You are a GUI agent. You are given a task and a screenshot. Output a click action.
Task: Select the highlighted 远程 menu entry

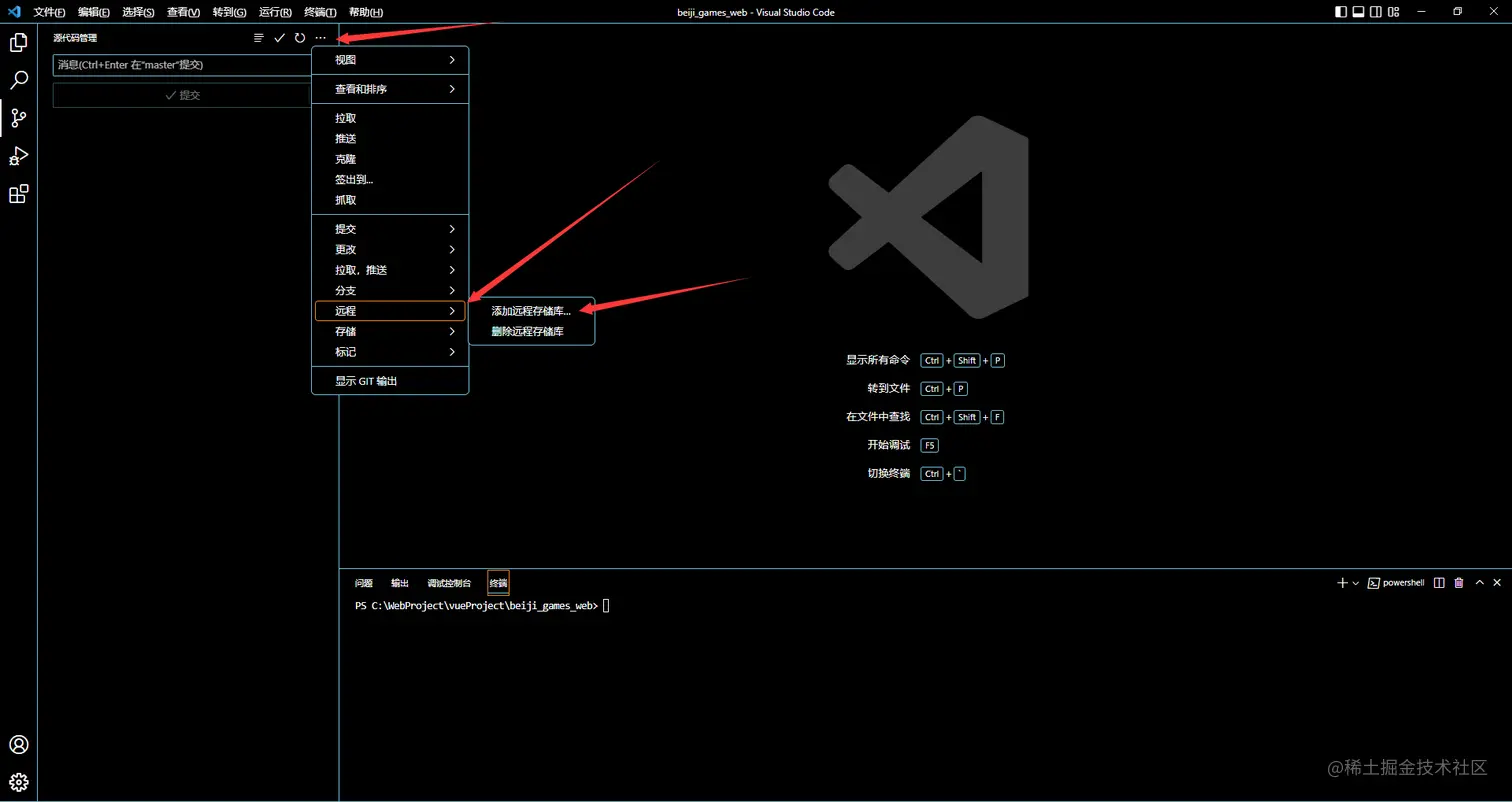[x=390, y=311]
